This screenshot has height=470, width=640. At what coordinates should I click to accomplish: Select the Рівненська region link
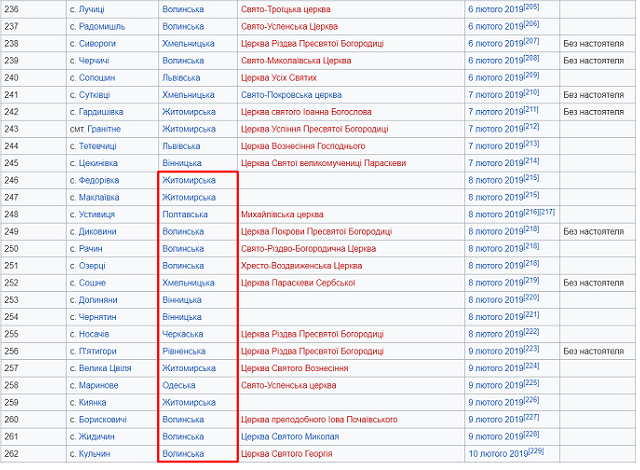point(184,352)
